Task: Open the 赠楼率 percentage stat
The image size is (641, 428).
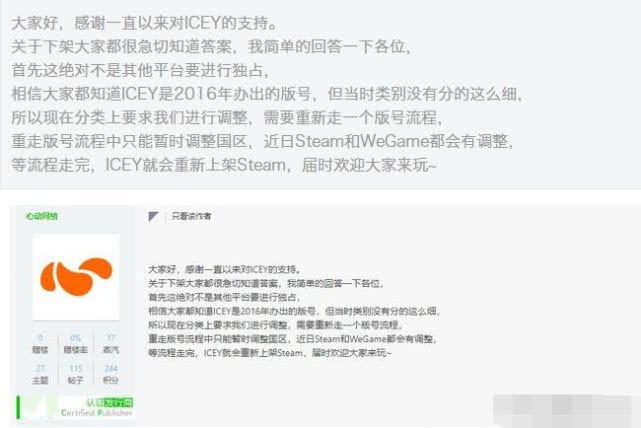Action: click(x=76, y=344)
